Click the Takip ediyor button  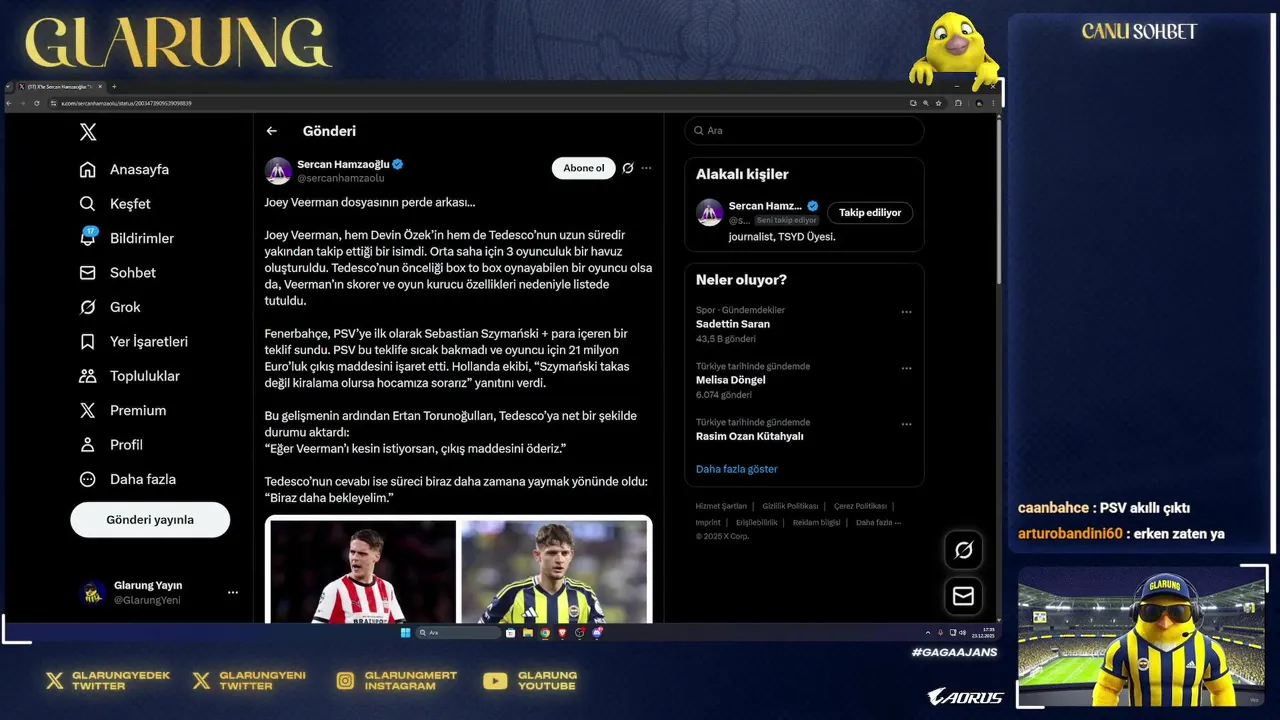coord(870,212)
